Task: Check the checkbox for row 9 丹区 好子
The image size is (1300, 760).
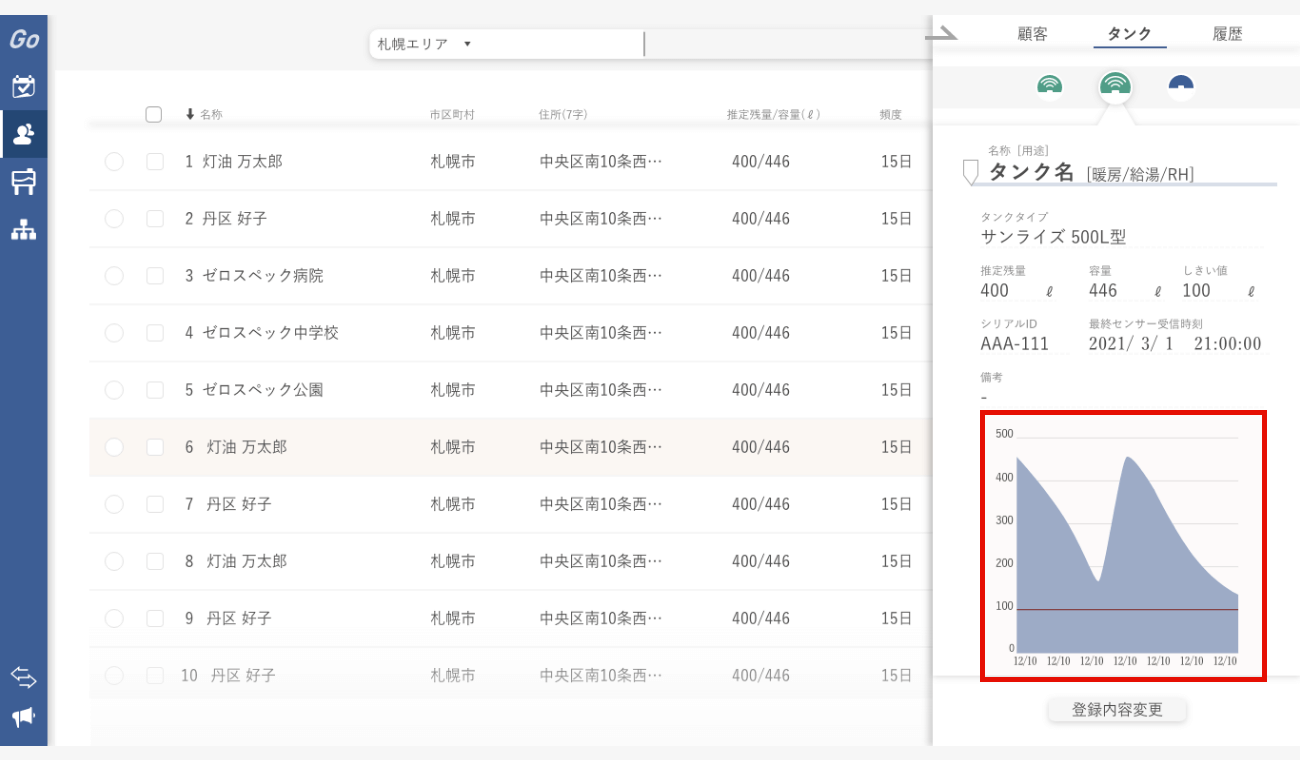Action: coord(155,618)
